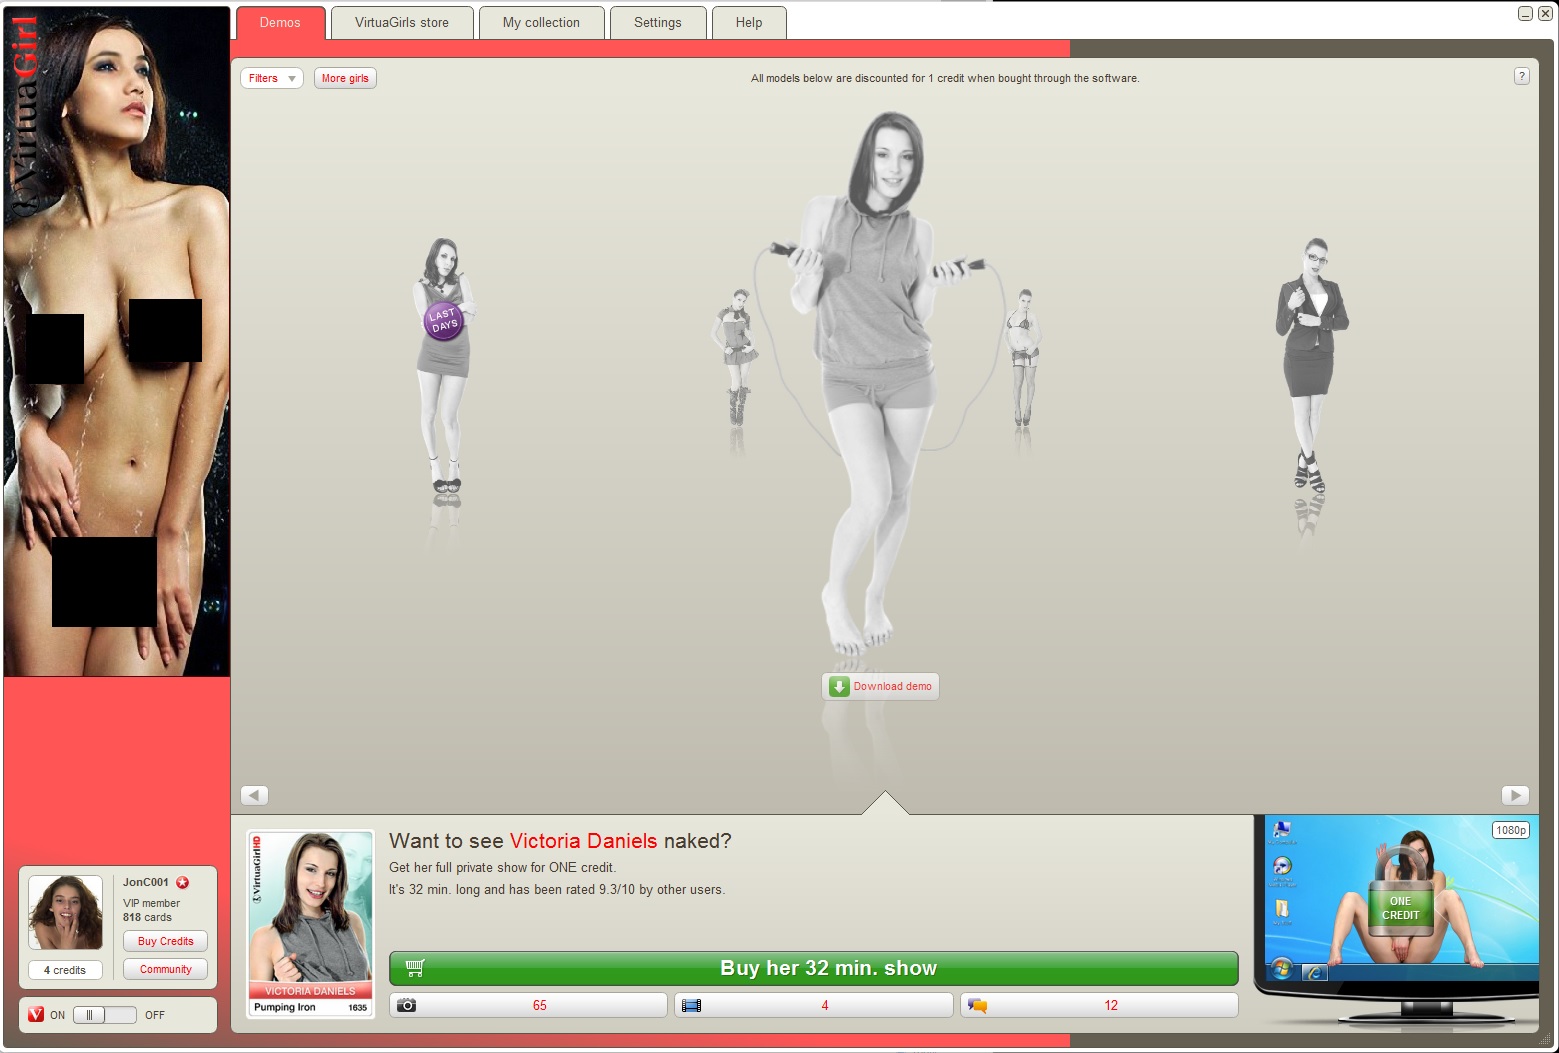Open the Community button
1559x1053 pixels.
coord(166,969)
